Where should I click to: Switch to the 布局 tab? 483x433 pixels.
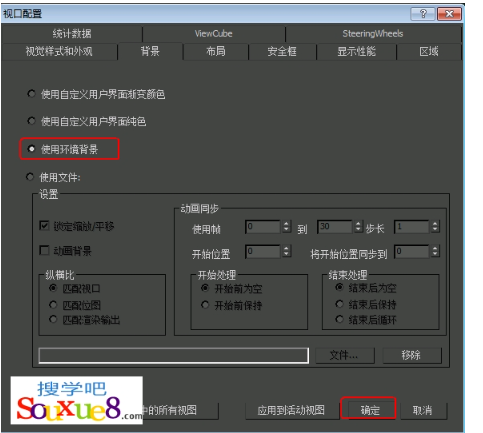216,52
